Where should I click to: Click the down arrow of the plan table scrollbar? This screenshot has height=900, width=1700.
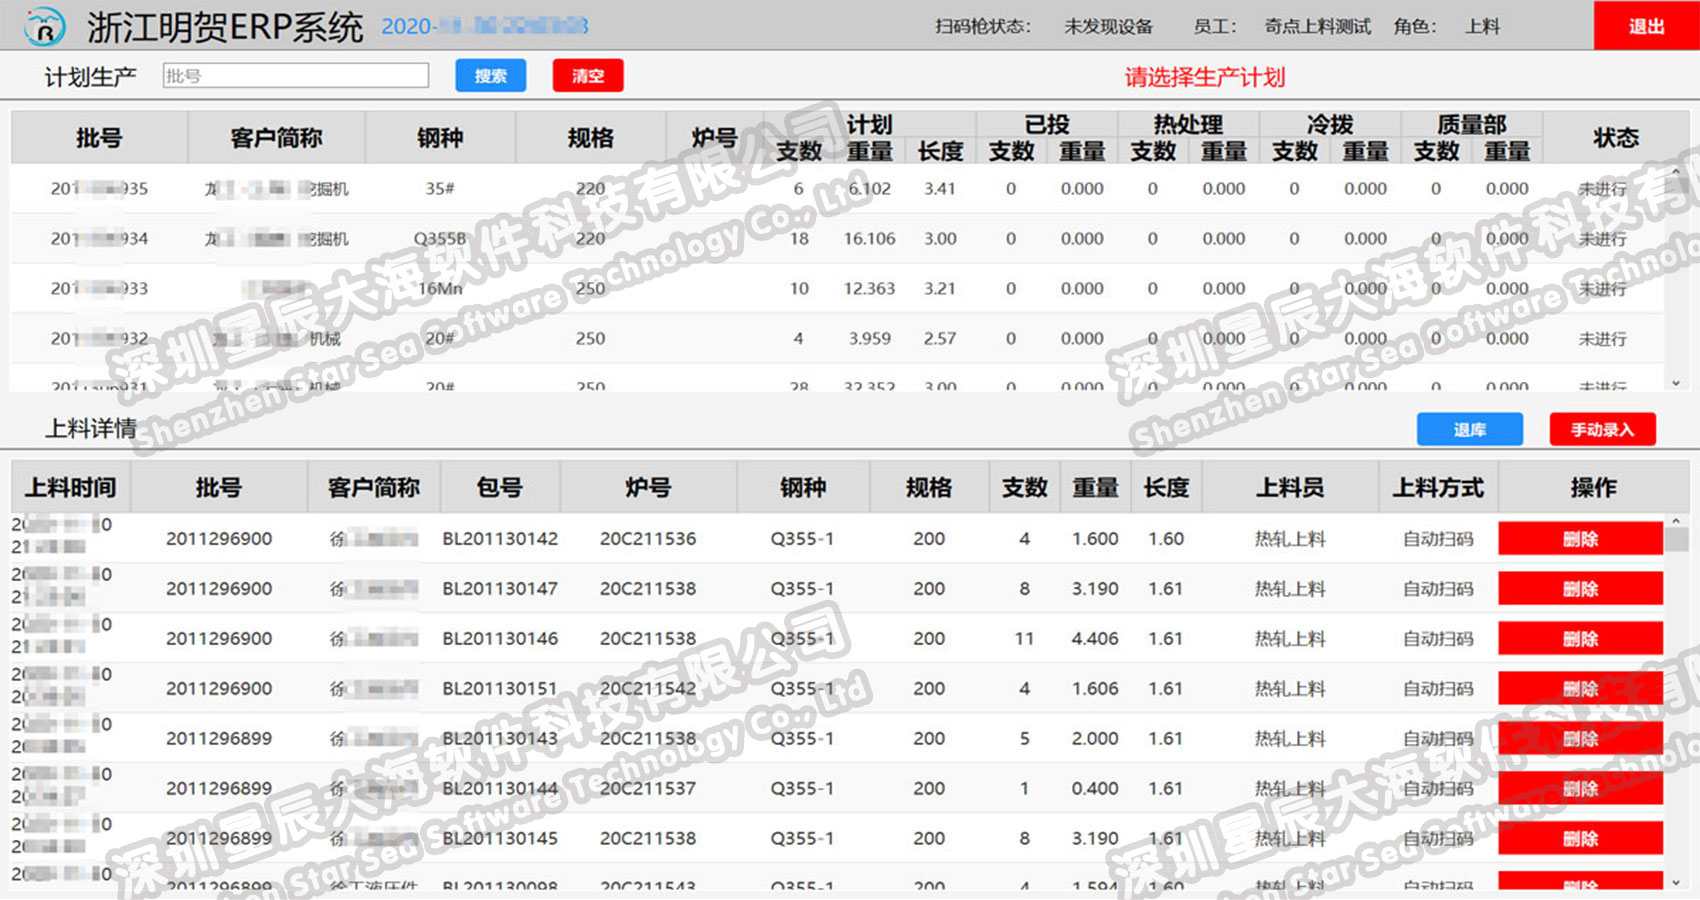(x=1676, y=383)
